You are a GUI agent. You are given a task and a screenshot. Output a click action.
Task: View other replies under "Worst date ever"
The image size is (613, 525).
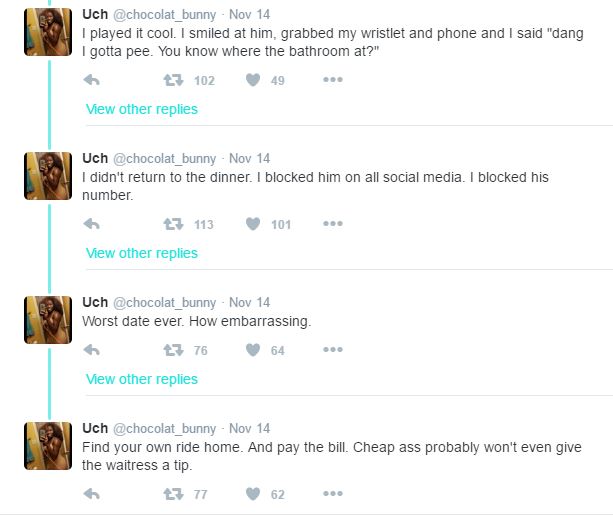[142, 379]
